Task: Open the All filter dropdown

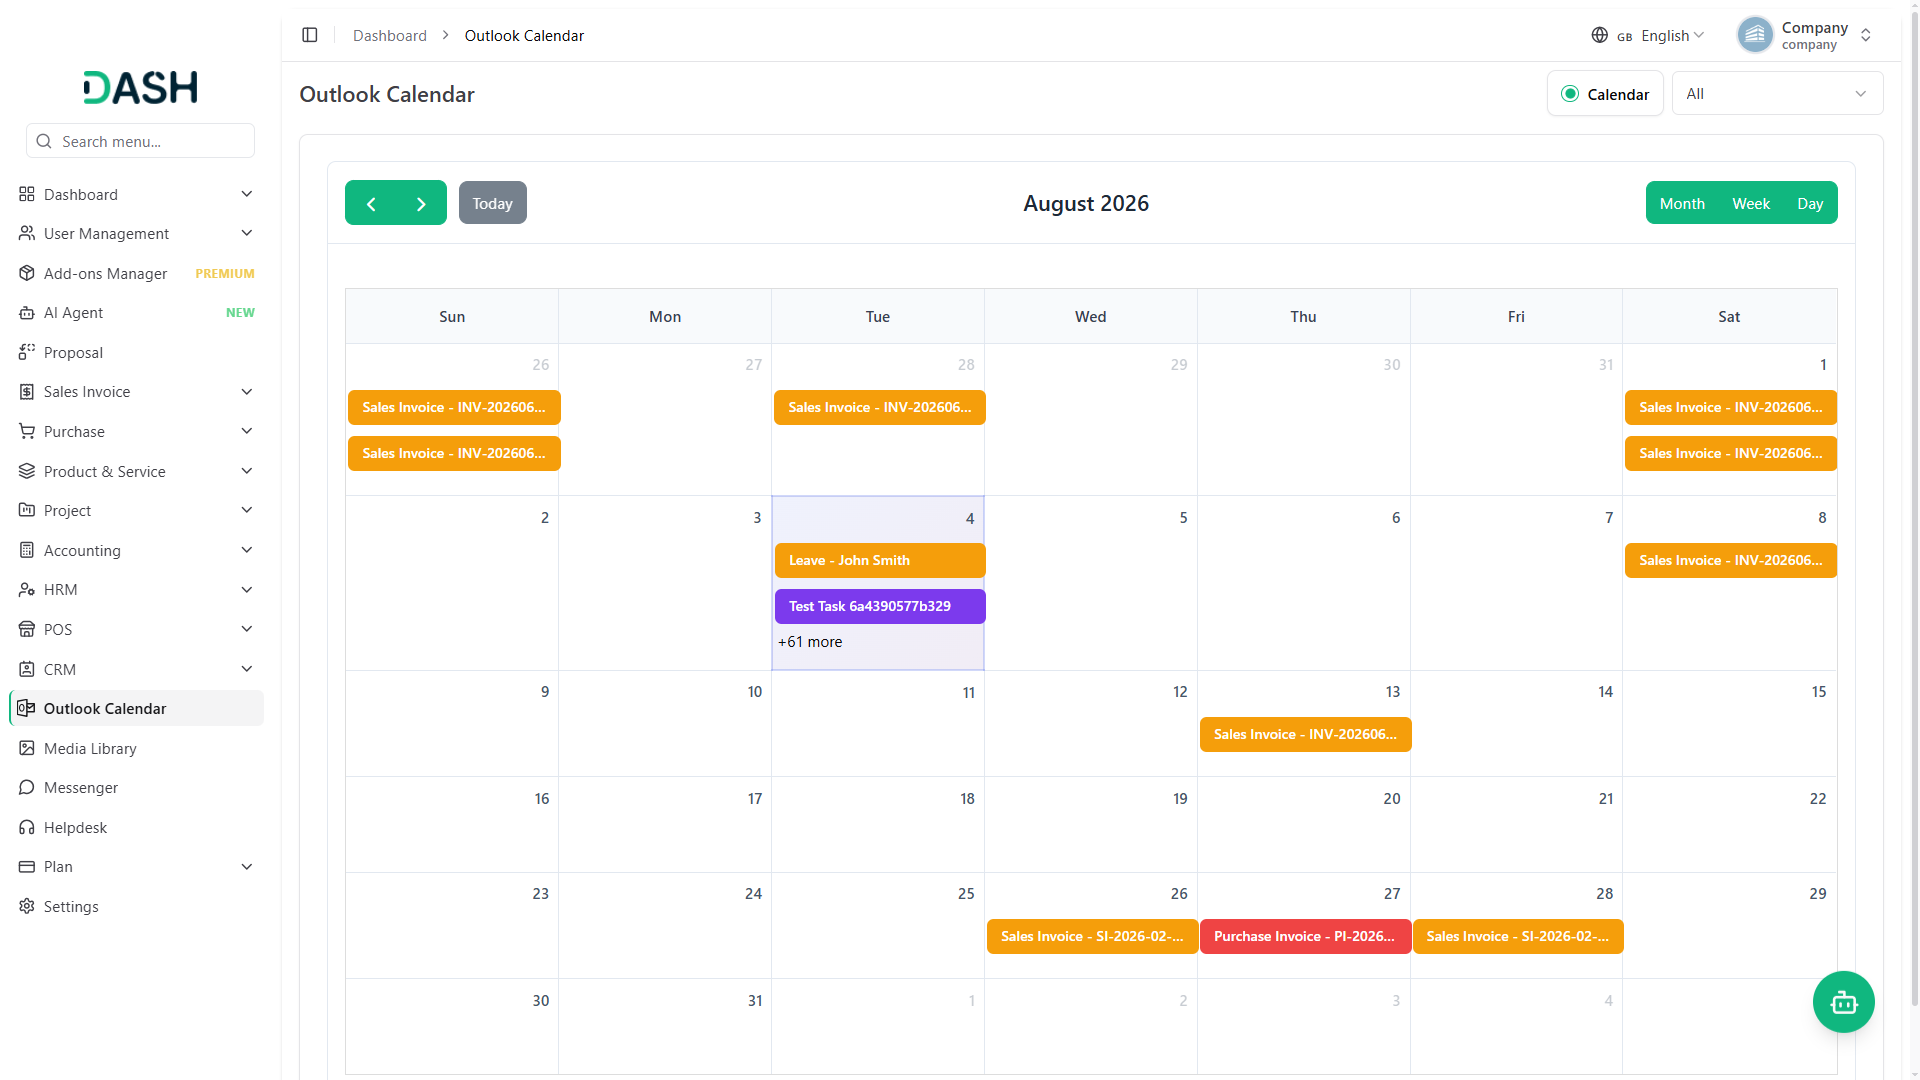Action: 1777,94
